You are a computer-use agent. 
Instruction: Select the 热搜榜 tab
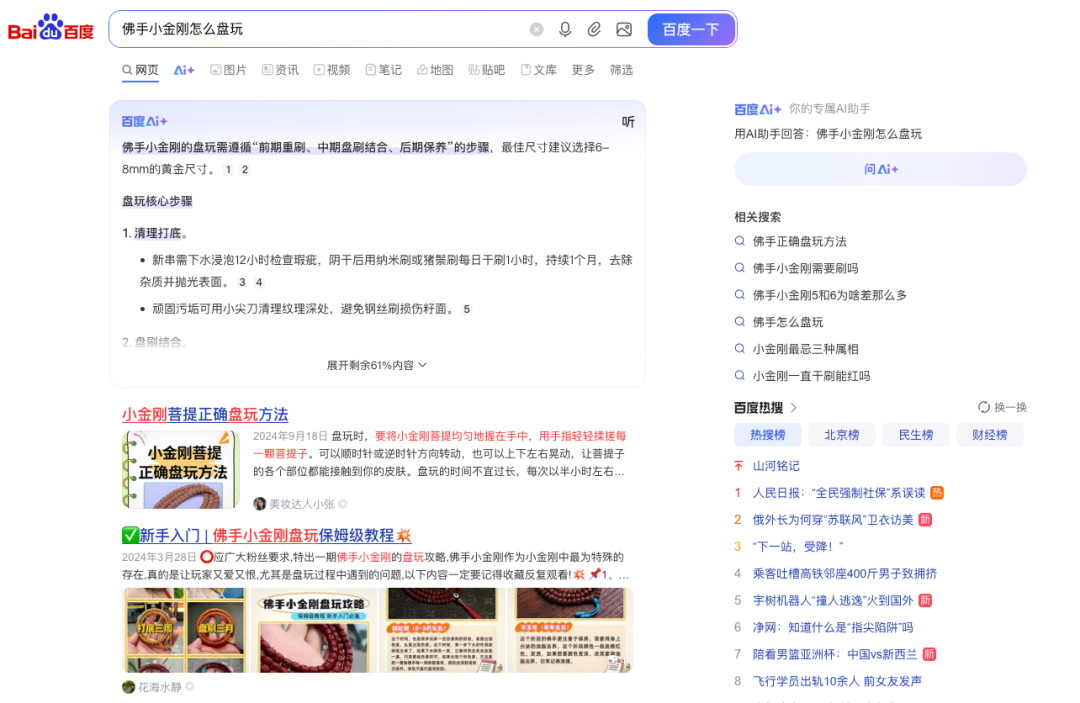coord(767,434)
